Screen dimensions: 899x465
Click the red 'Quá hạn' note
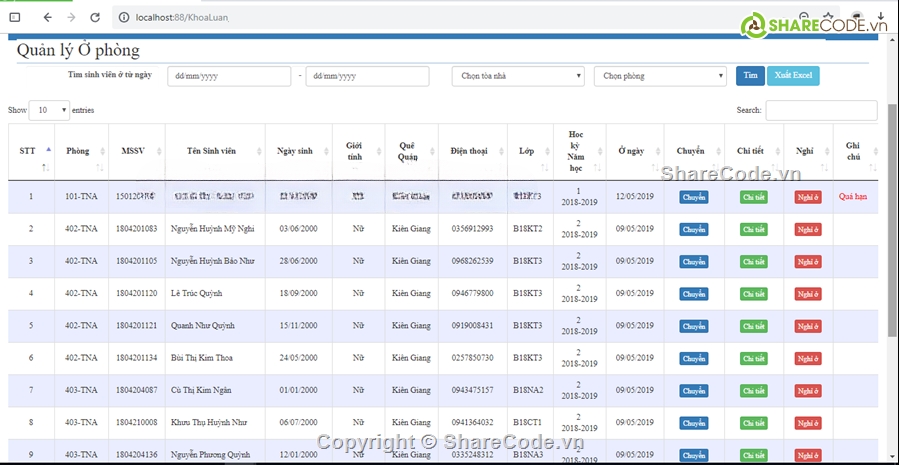click(853, 196)
